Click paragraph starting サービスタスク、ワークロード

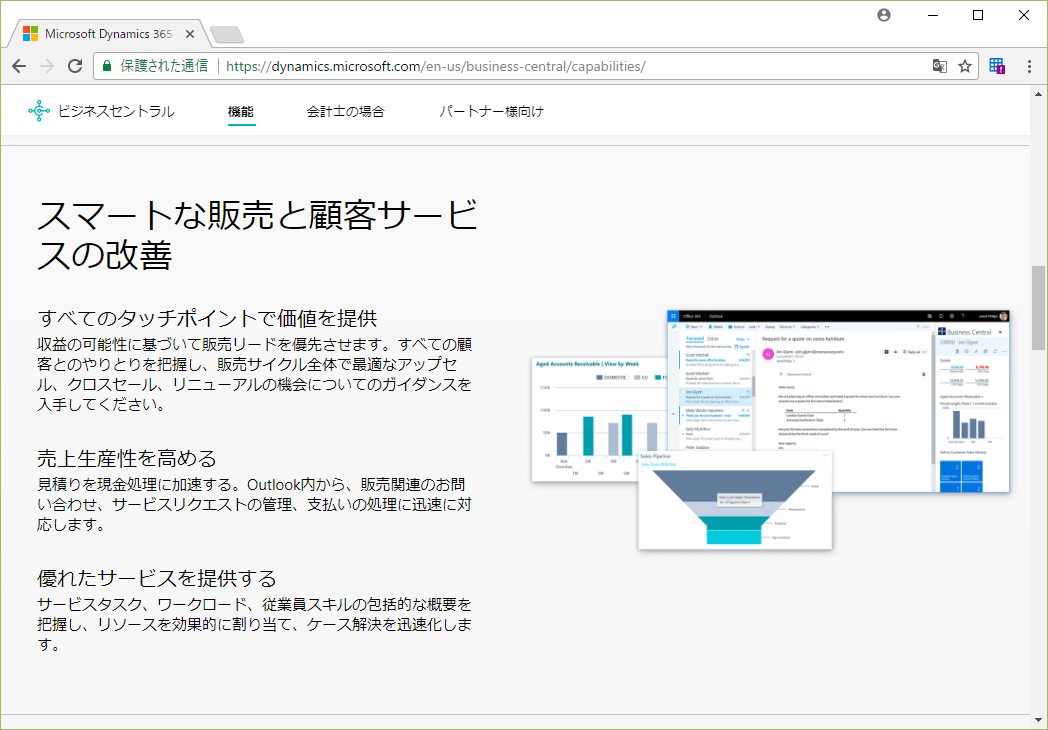click(x=255, y=624)
